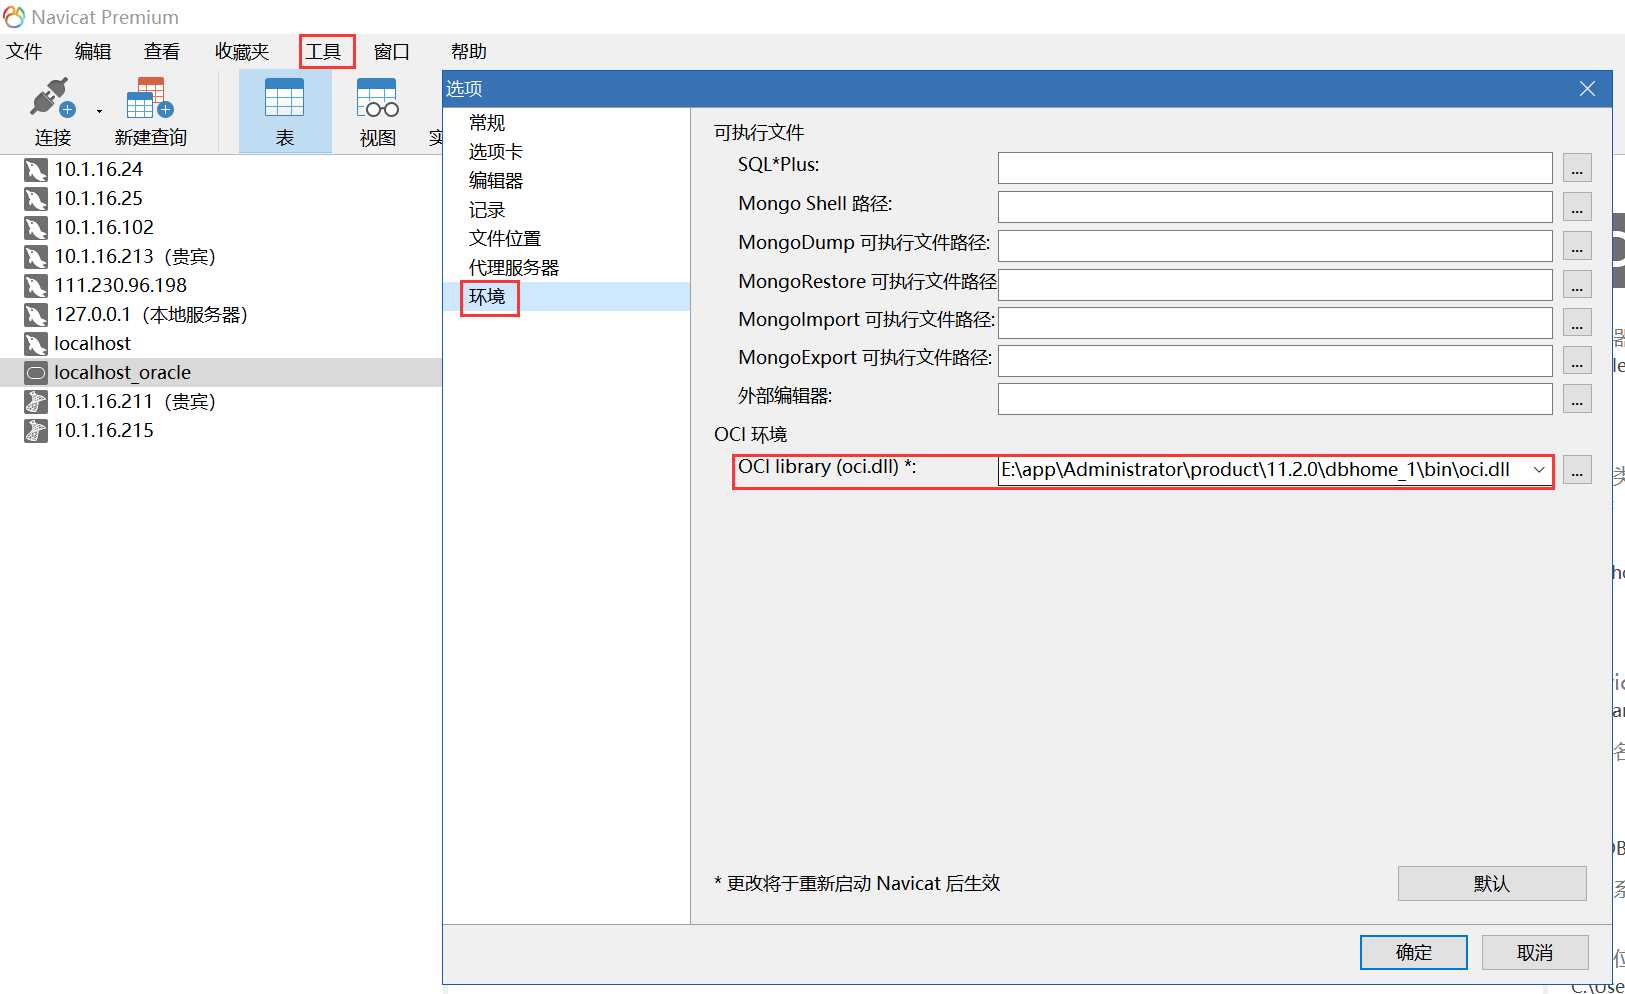Select 环境 in the options list
This screenshot has width=1625, height=994.
(x=487, y=297)
